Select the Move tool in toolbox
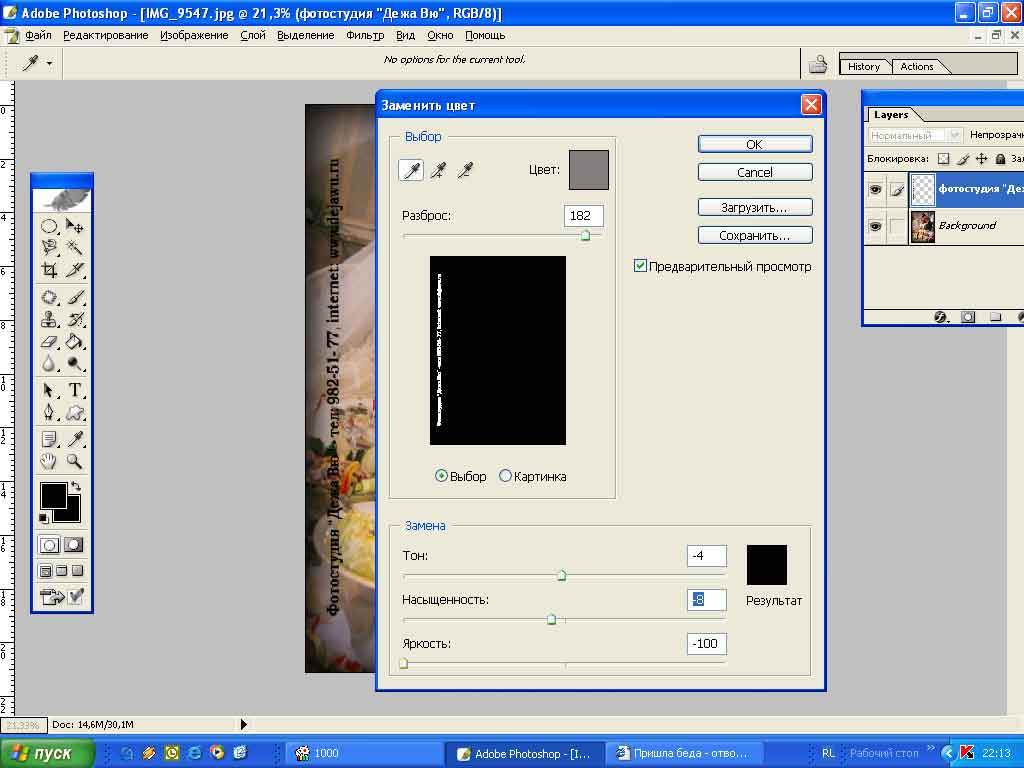 pos(74,227)
